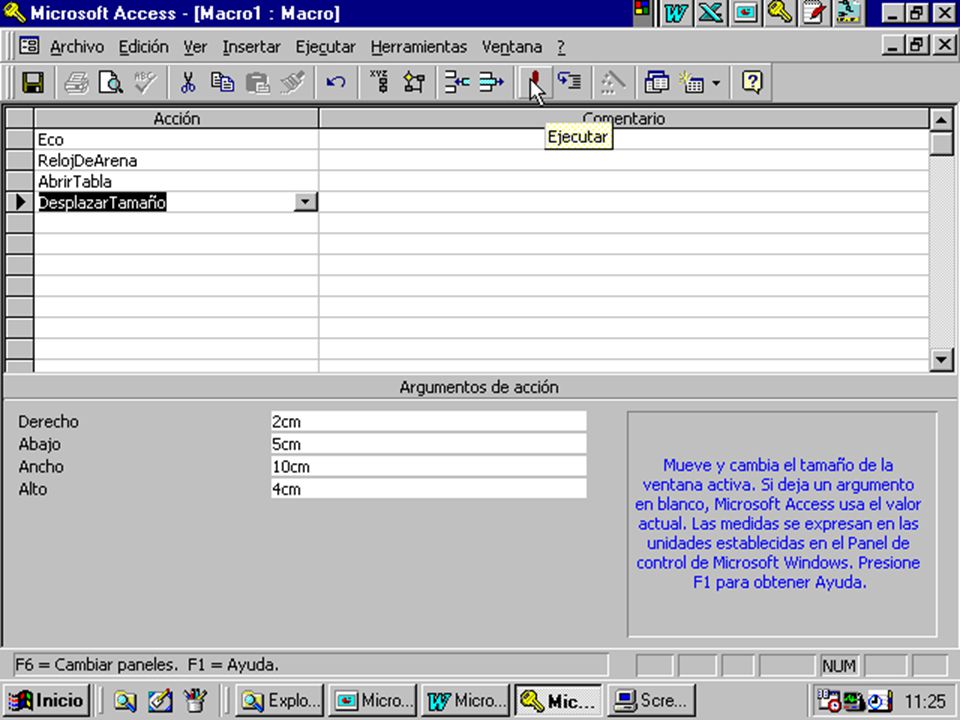Open the Ejecutar menu
This screenshot has width=960, height=720.
(x=325, y=47)
